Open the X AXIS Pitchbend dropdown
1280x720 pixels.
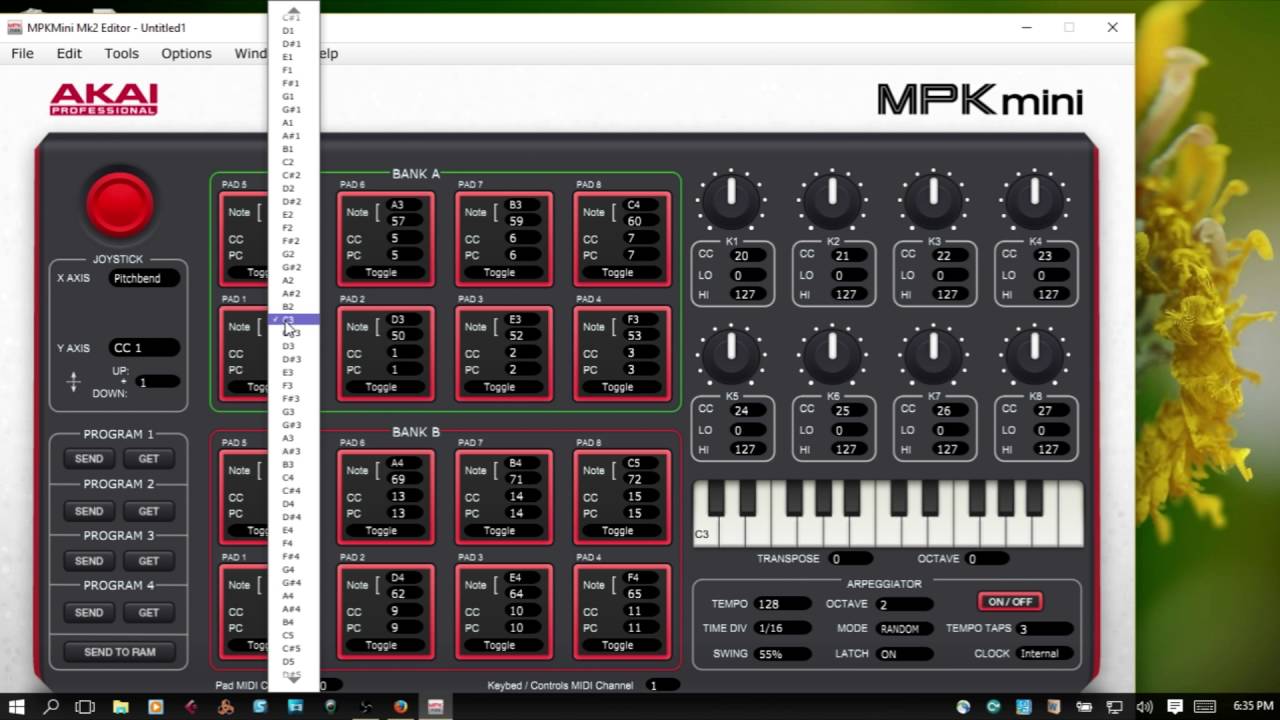pos(144,279)
